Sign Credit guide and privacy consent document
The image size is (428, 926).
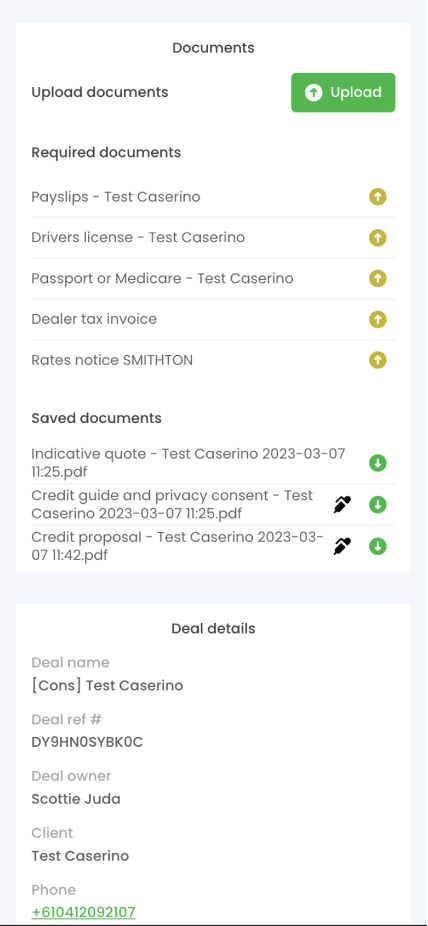click(x=342, y=505)
